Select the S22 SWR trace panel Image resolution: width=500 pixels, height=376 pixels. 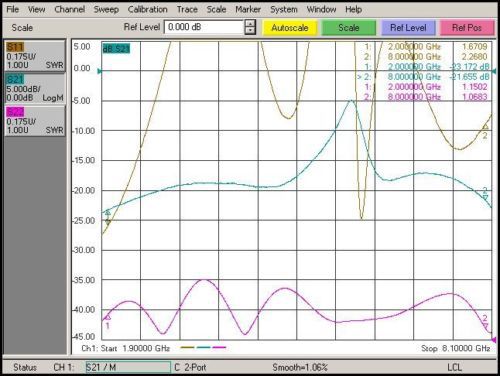35,121
